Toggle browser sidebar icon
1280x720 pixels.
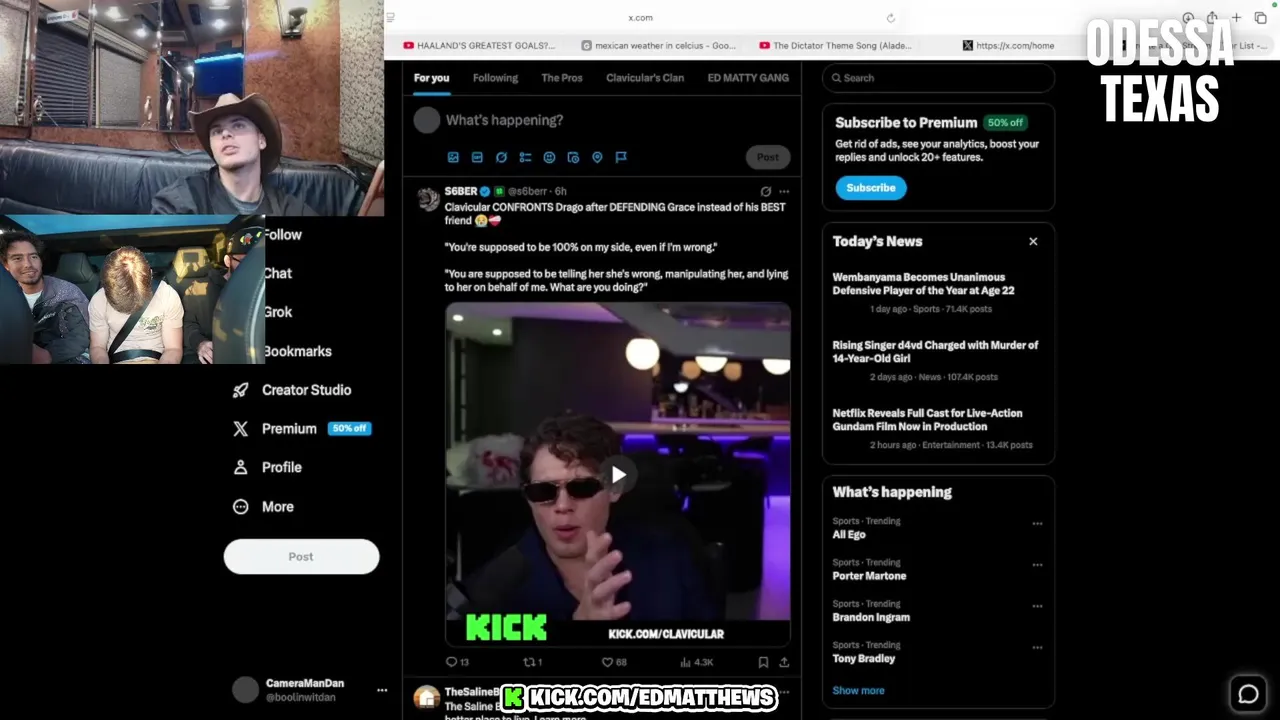pyautogui.click(x=390, y=17)
